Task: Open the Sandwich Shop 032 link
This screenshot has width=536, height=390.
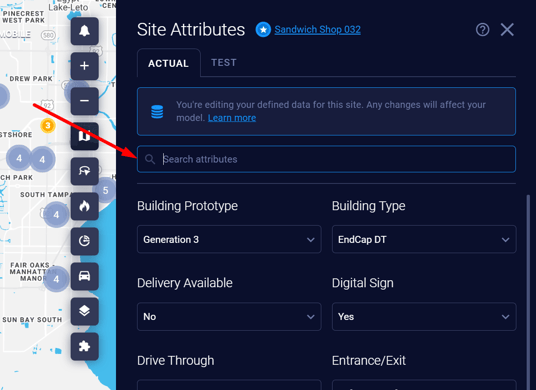Action: pos(317,30)
